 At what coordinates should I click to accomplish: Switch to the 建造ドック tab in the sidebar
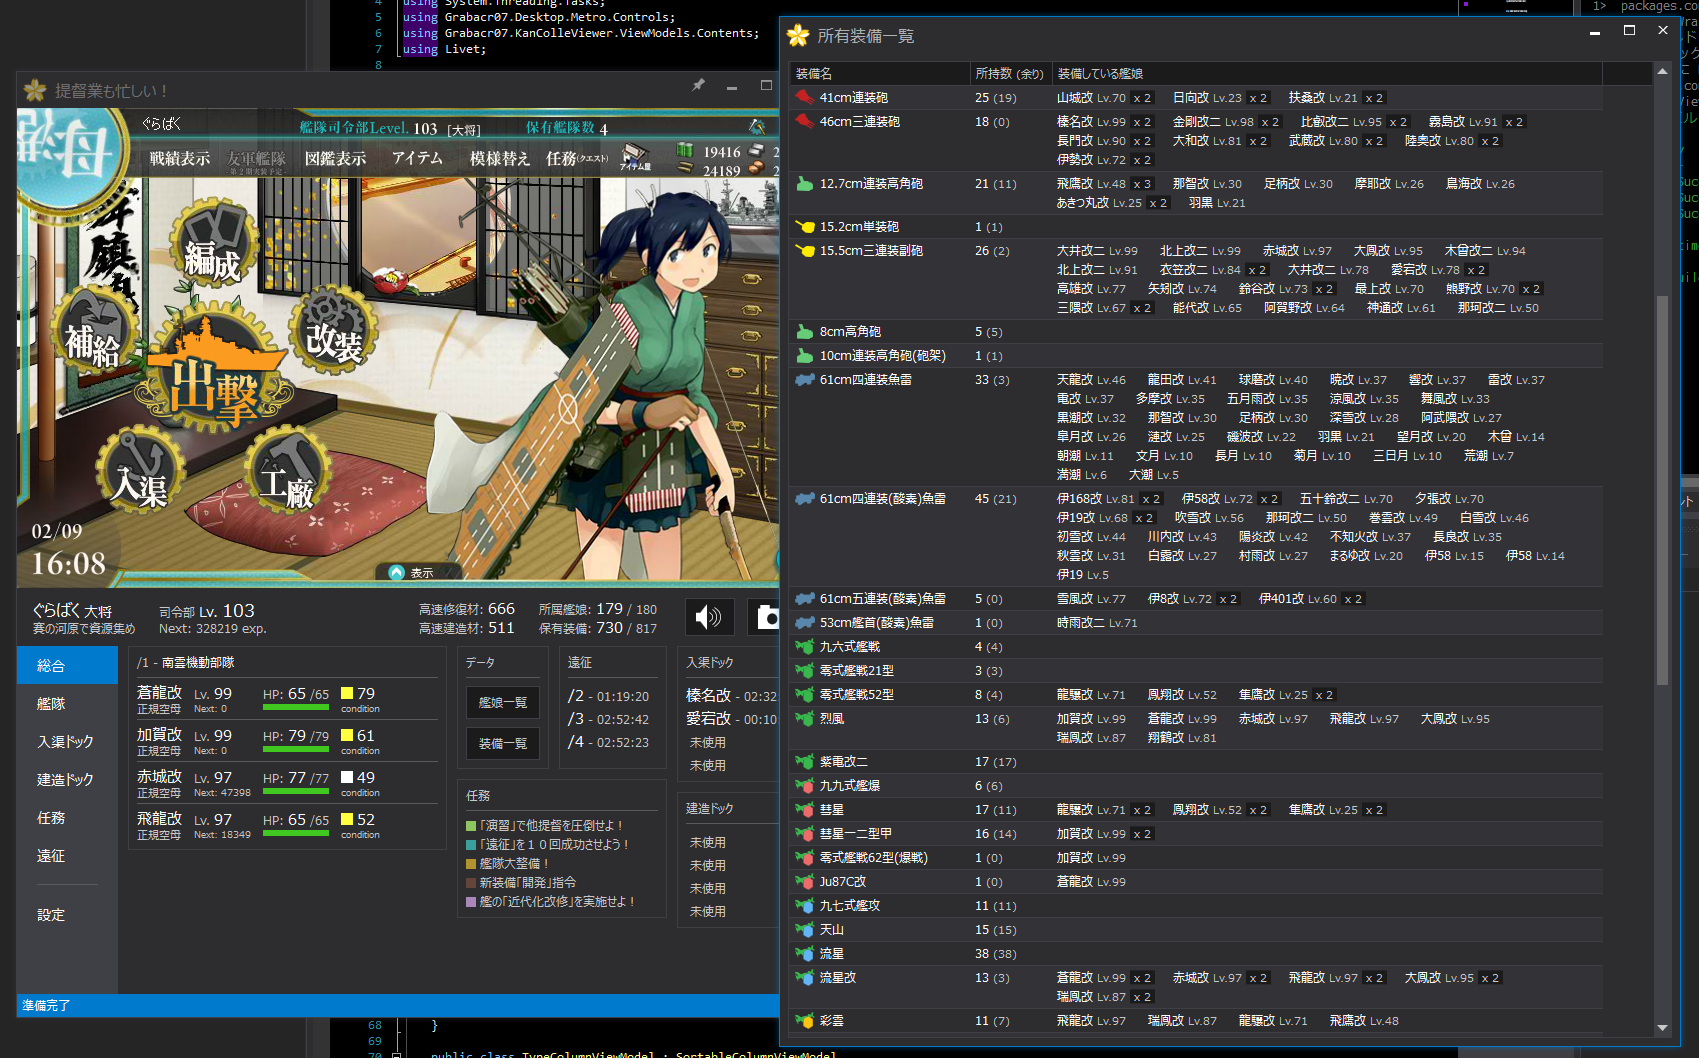click(x=67, y=780)
